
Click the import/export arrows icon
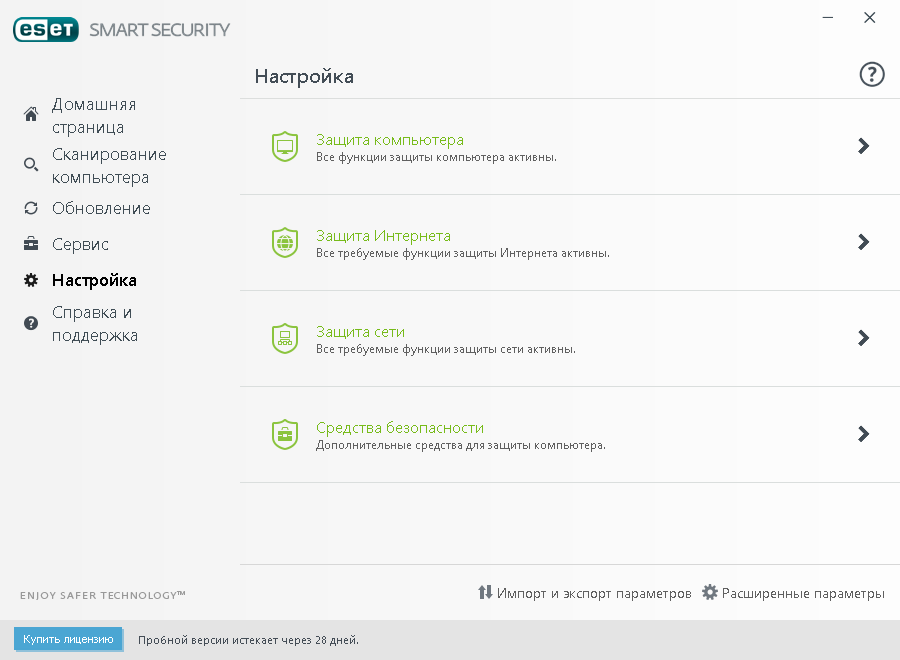click(x=485, y=592)
